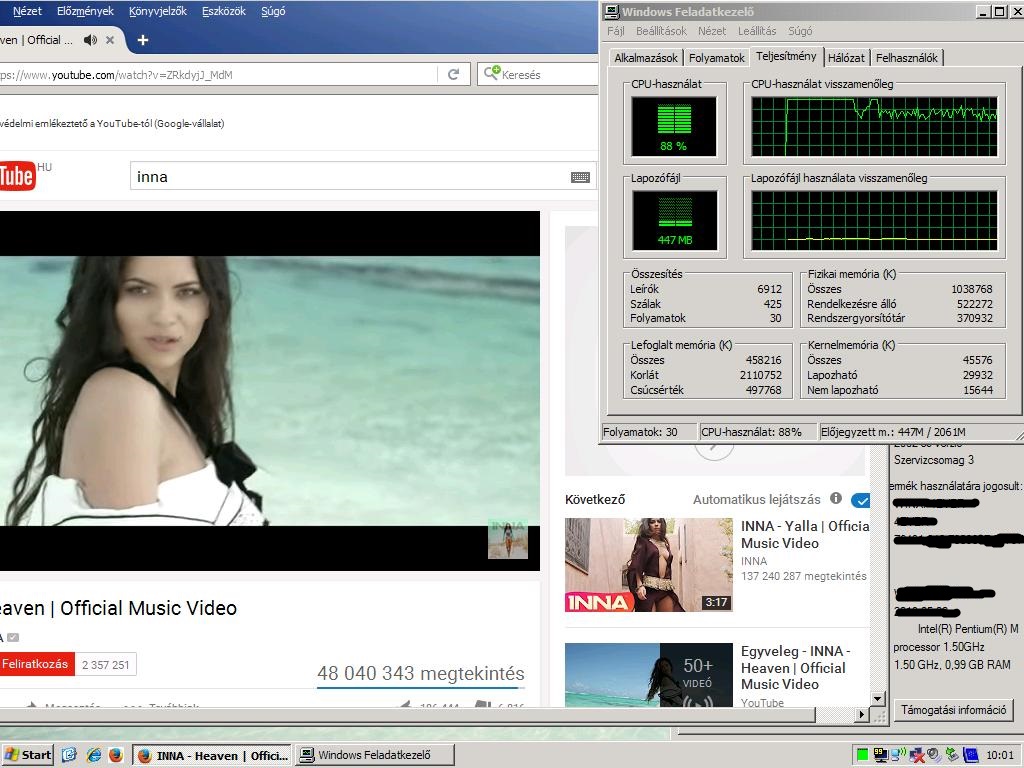Click status bar 'Folyamatok: 30' entry
Viewport: 1024px width, 768px height.
pyautogui.click(x=648, y=432)
